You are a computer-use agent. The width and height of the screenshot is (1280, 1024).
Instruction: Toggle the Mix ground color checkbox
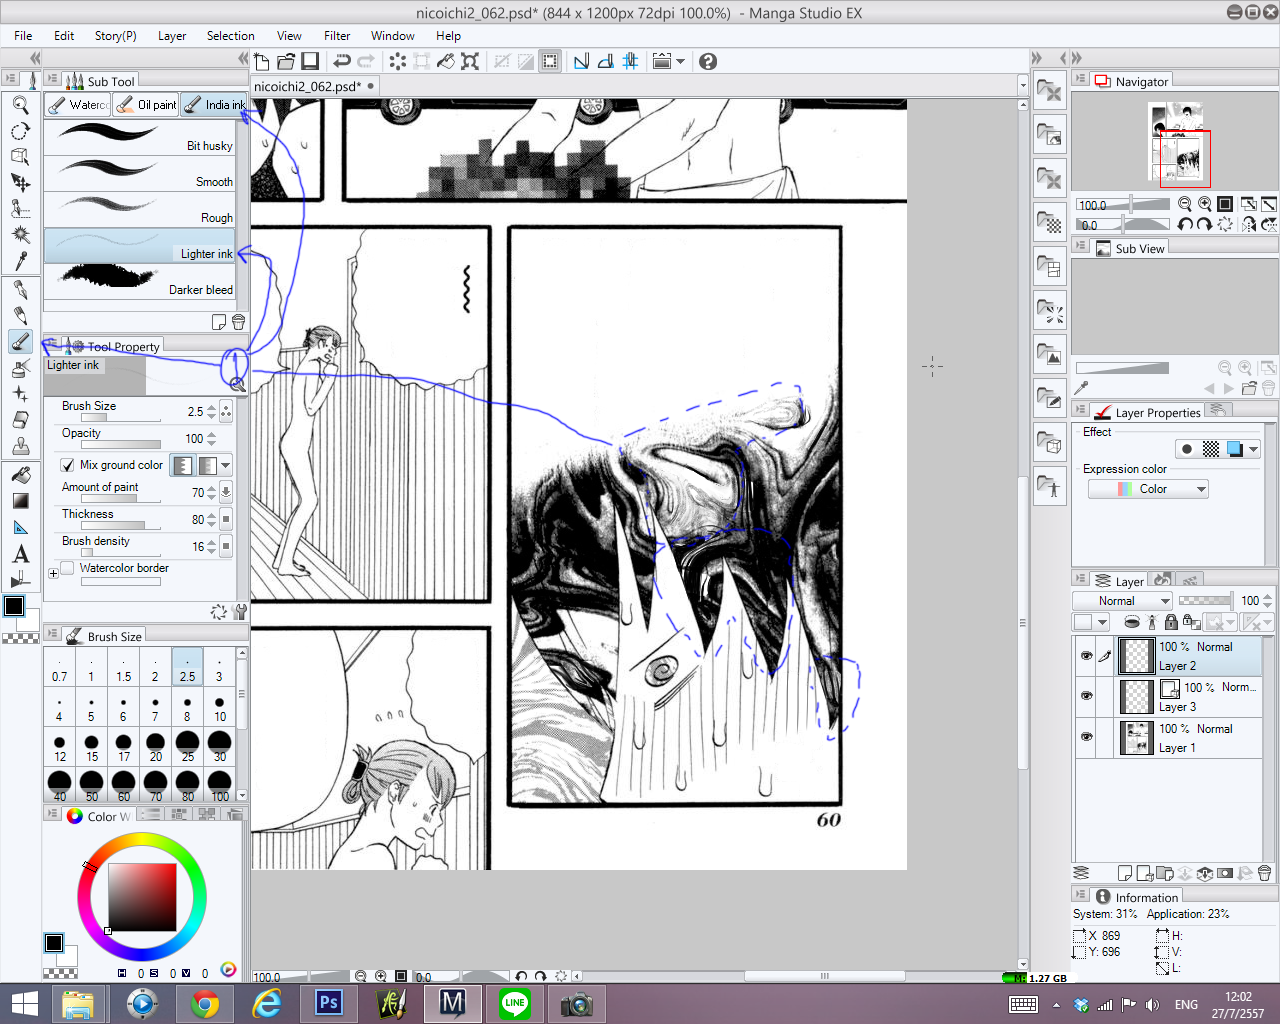[68, 465]
